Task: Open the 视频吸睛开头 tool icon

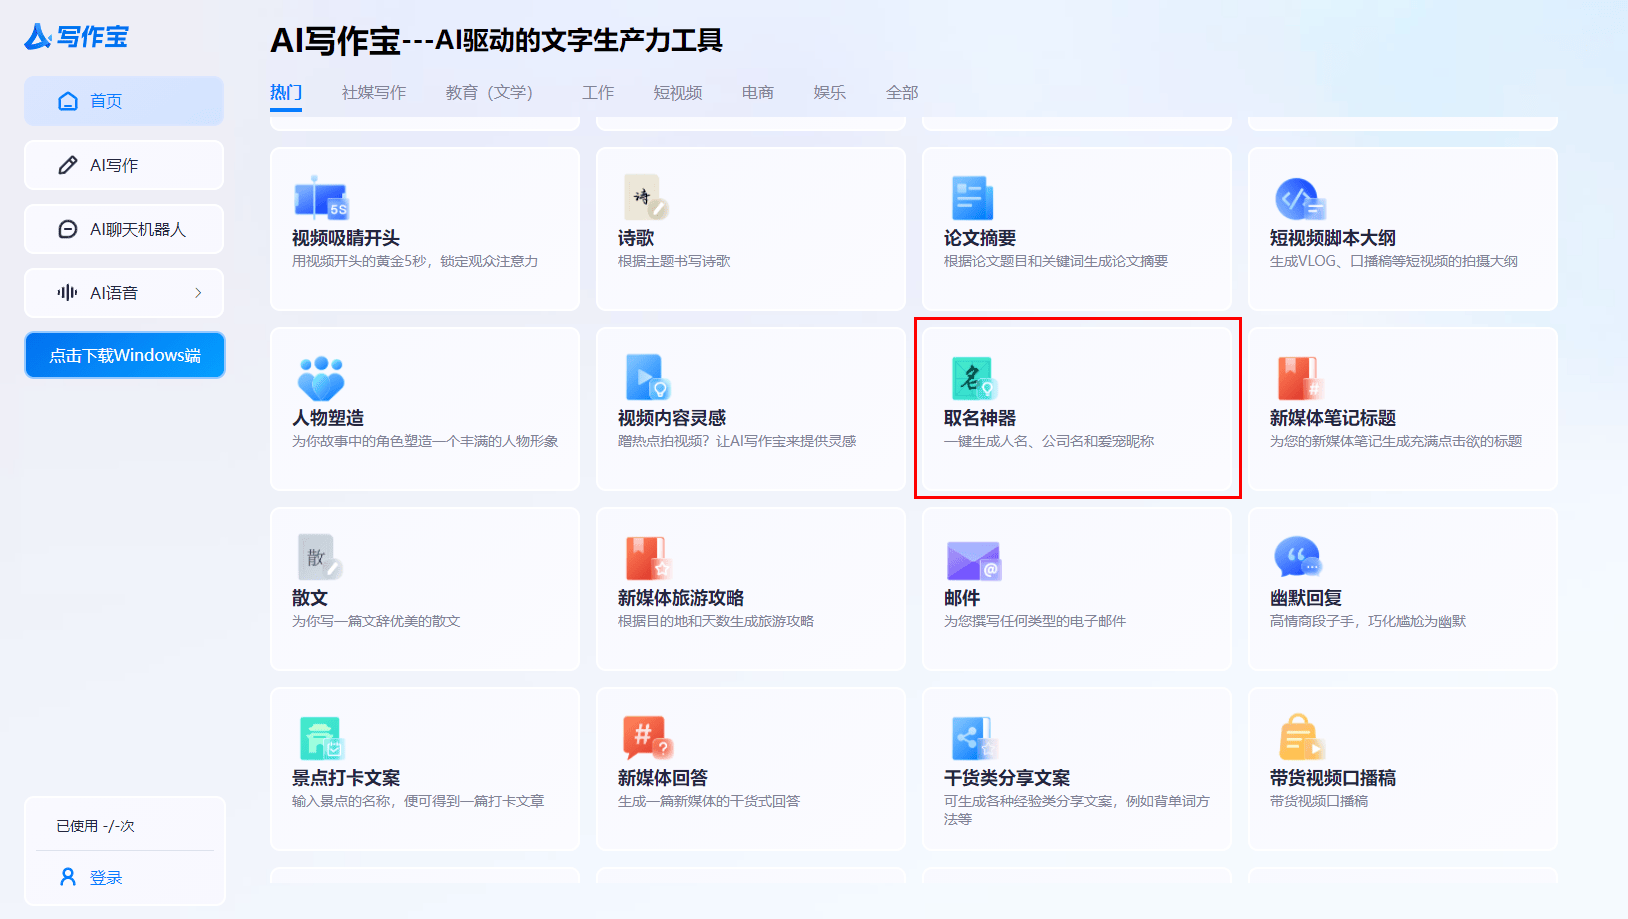Action: coord(320,198)
